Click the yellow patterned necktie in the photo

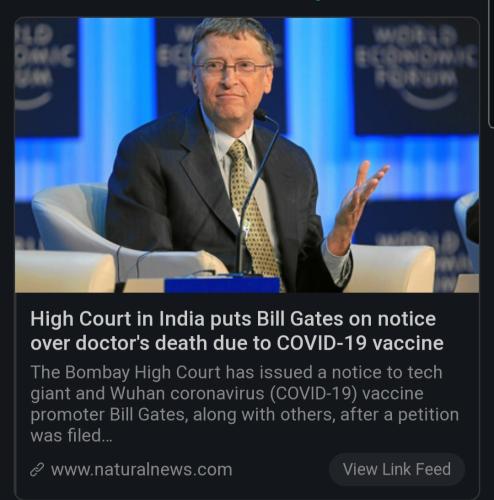click(x=252, y=213)
